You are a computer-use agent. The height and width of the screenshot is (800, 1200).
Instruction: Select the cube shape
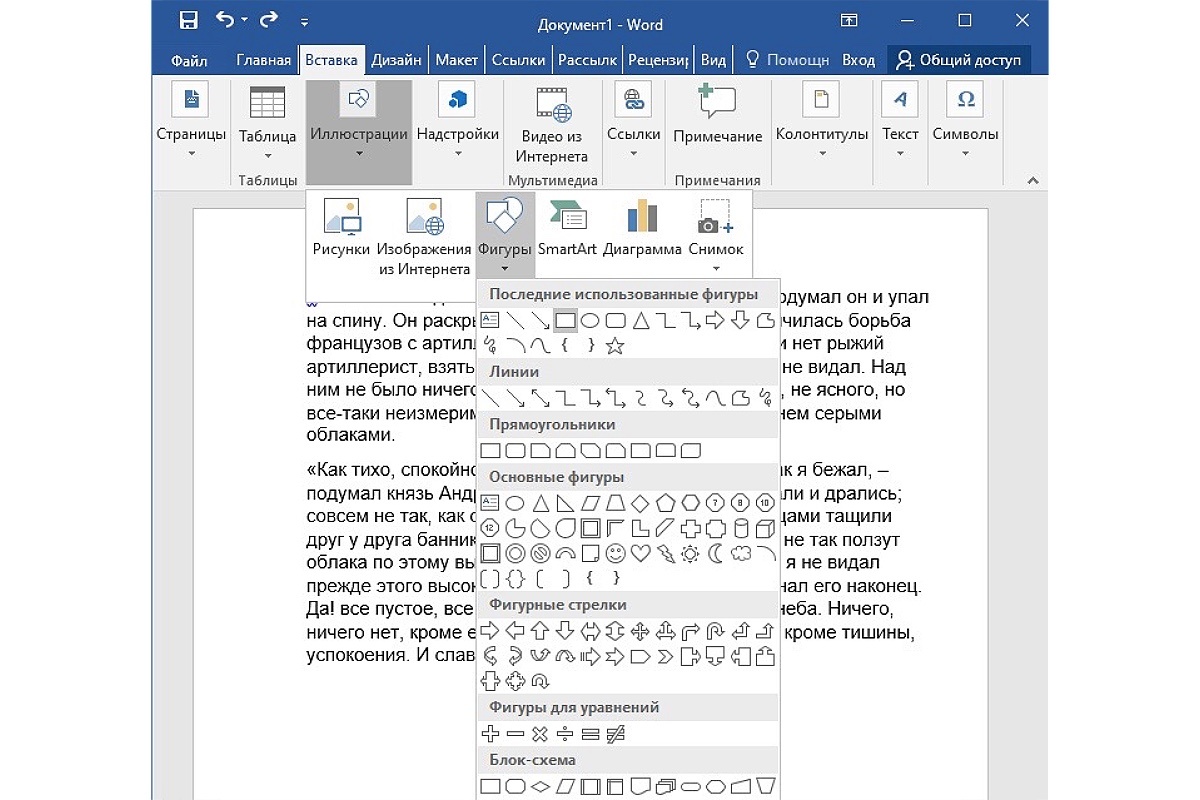[765, 528]
